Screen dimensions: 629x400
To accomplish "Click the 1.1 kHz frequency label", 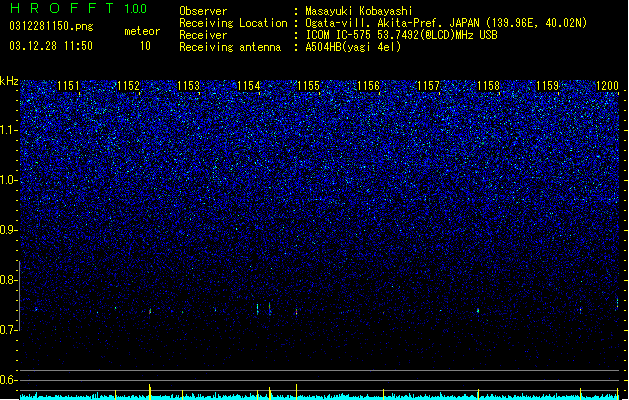I will pos(9,130).
